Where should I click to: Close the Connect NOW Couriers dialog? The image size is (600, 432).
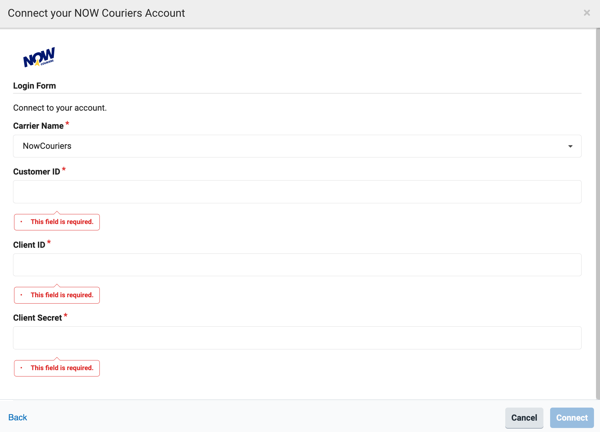[x=587, y=13]
